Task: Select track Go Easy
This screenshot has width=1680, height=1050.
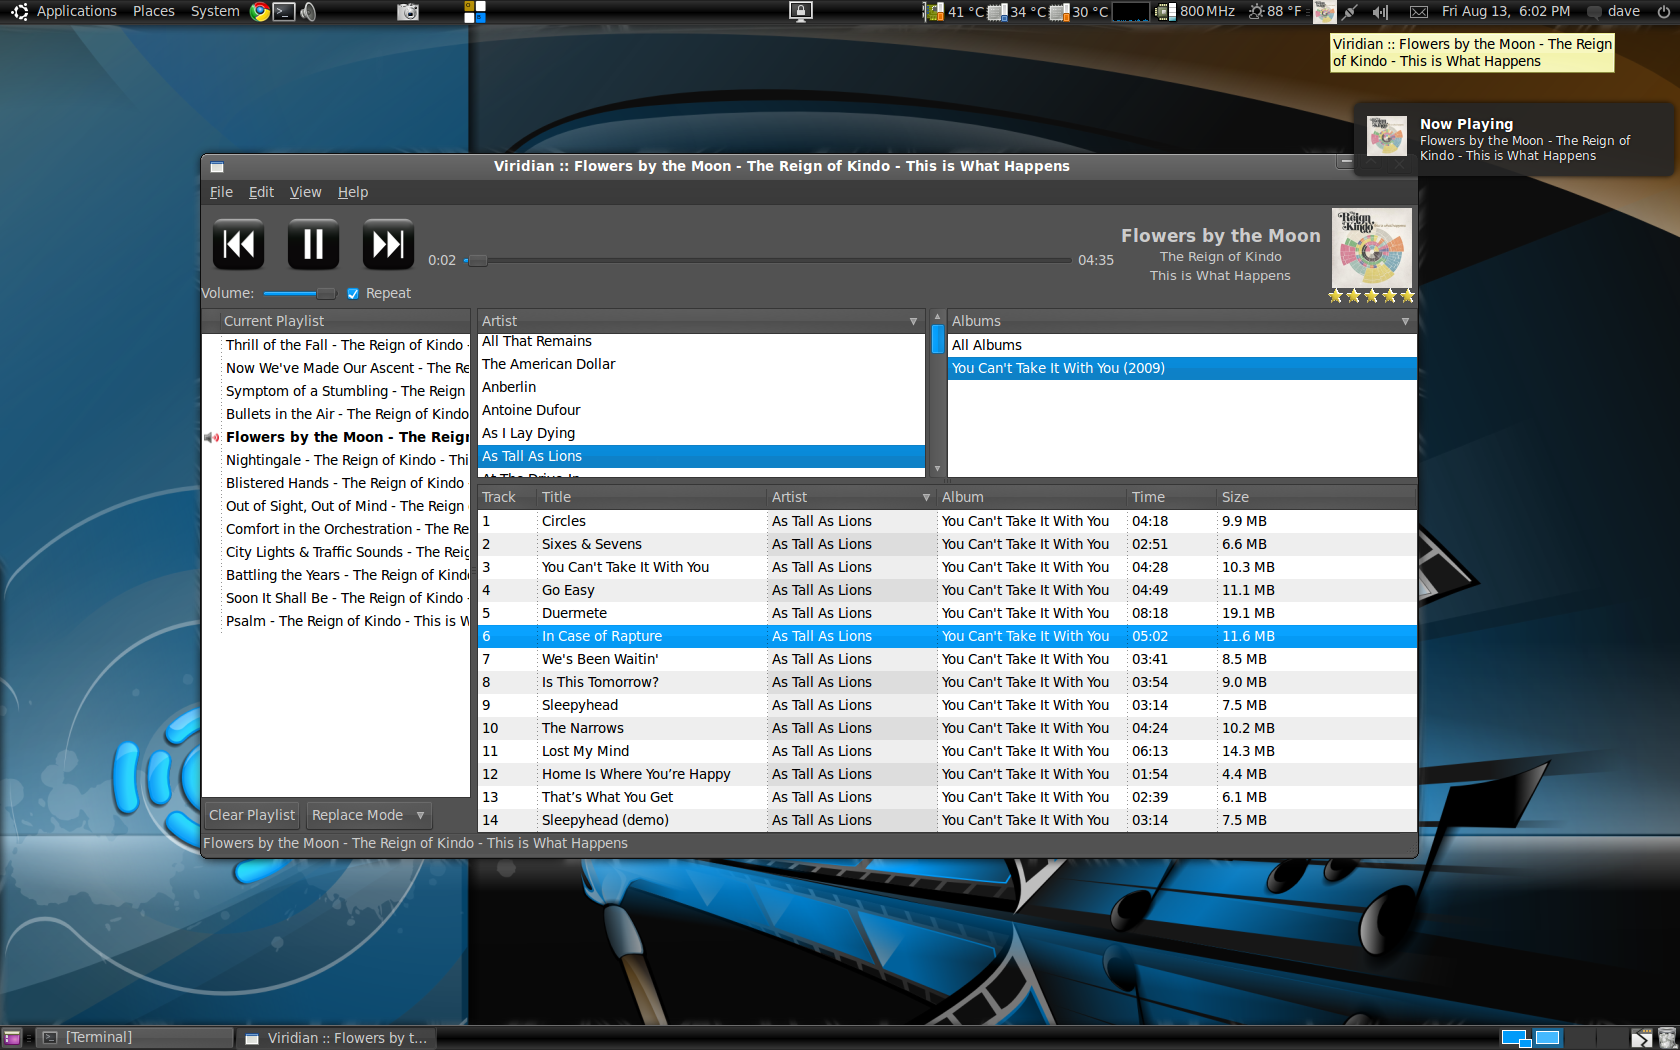Action: point(947,590)
